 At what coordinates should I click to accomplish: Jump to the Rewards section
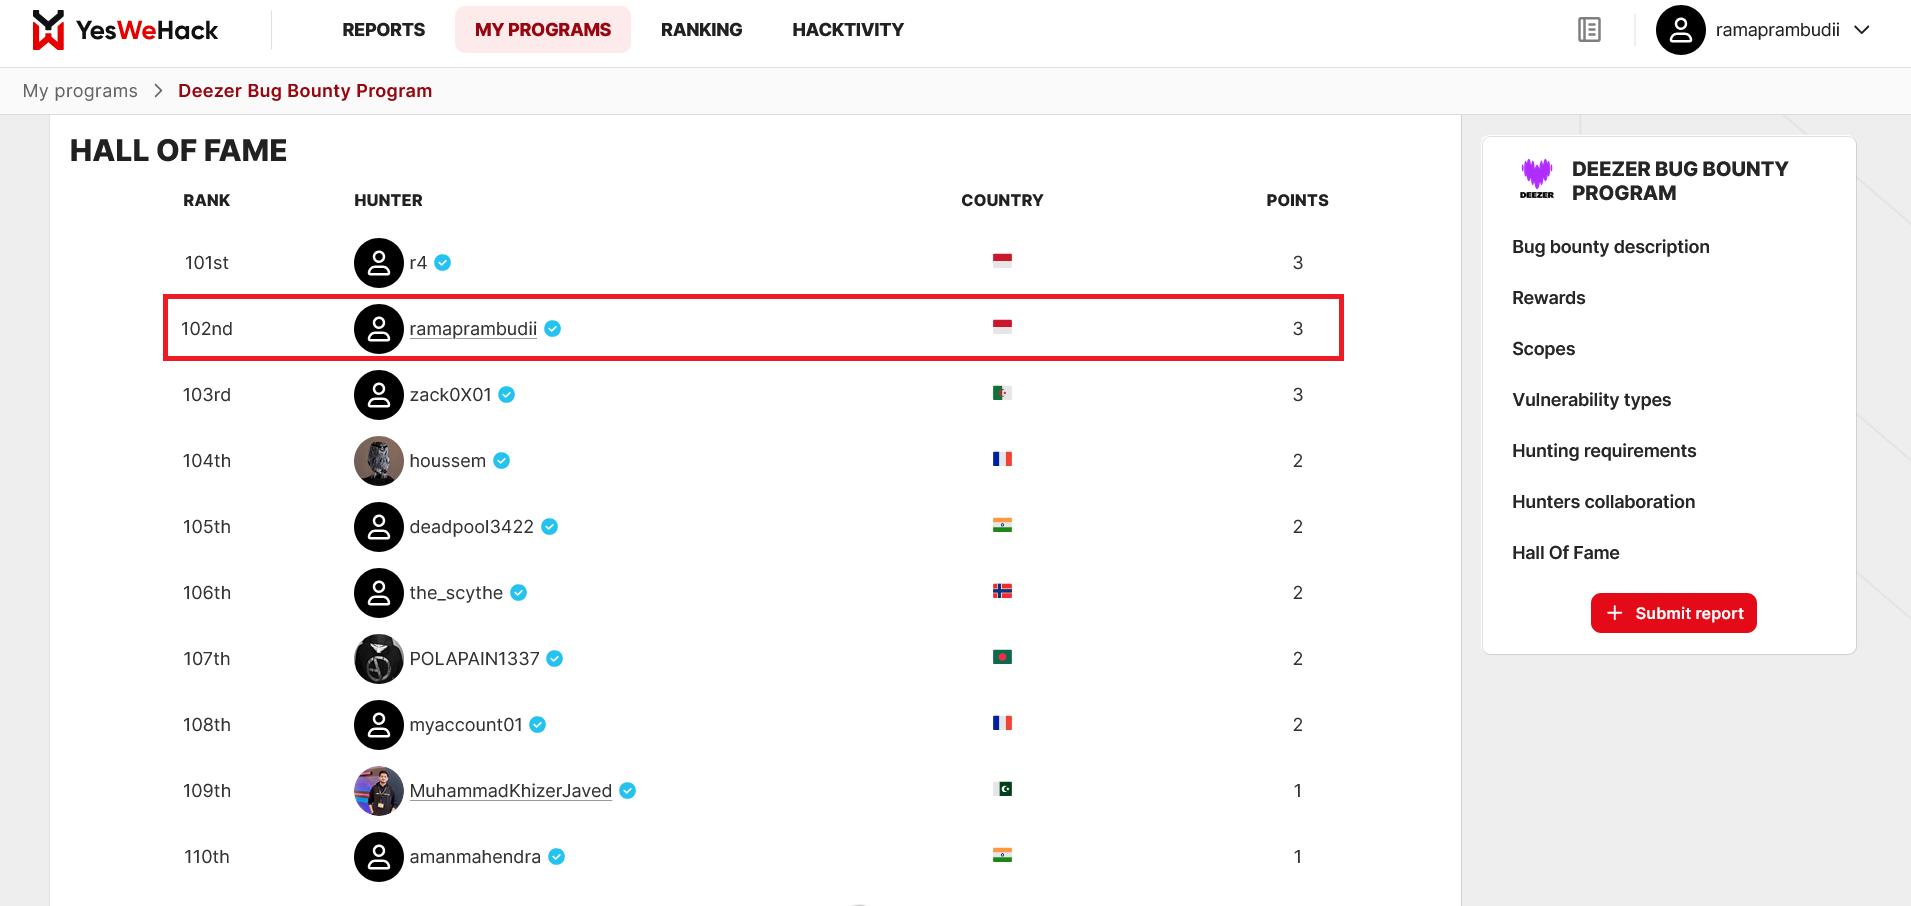[x=1548, y=298]
